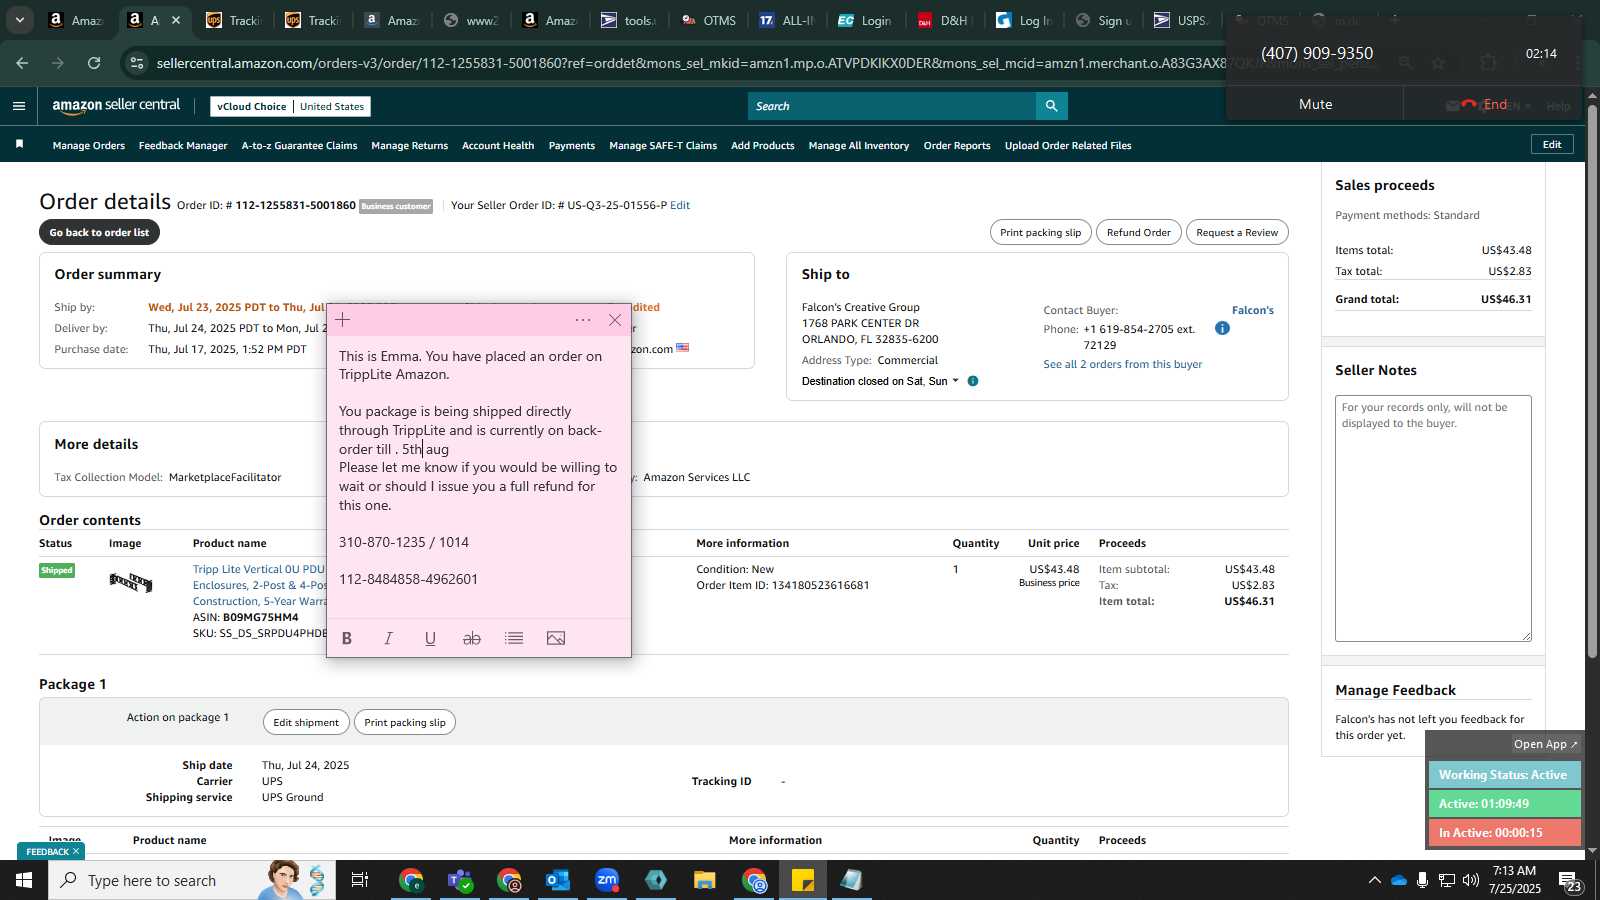1600x900 pixels.
Task: Click into Seller Notes text area
Action: 1433,518
